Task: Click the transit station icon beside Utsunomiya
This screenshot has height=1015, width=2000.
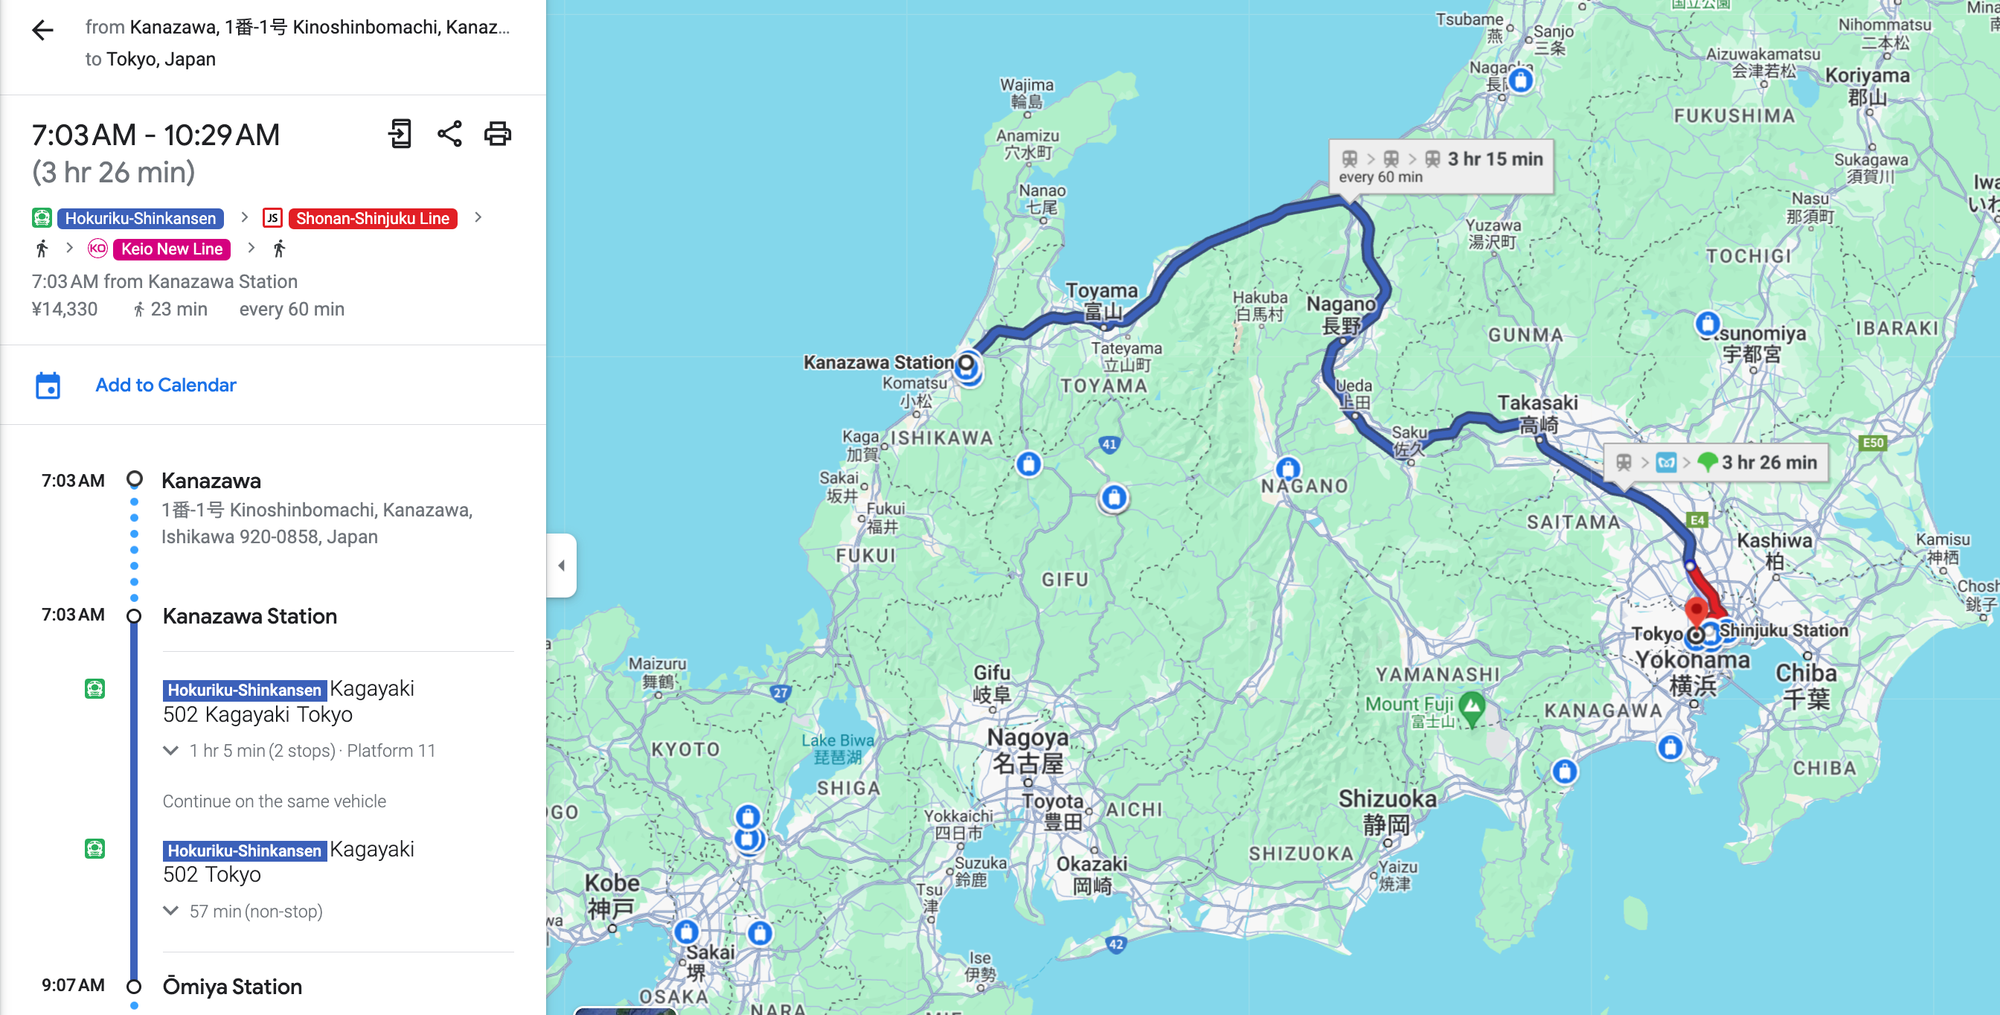Action: coord(1708,324)
